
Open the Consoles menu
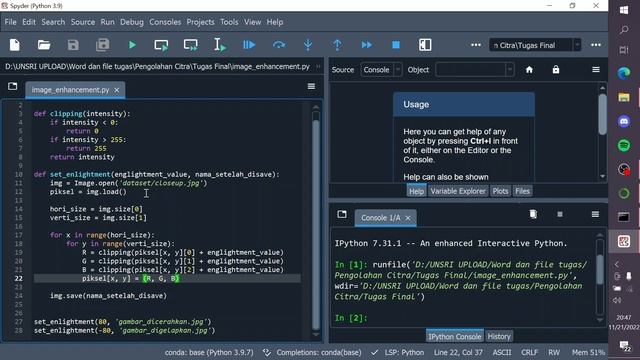tap(165, 22)
